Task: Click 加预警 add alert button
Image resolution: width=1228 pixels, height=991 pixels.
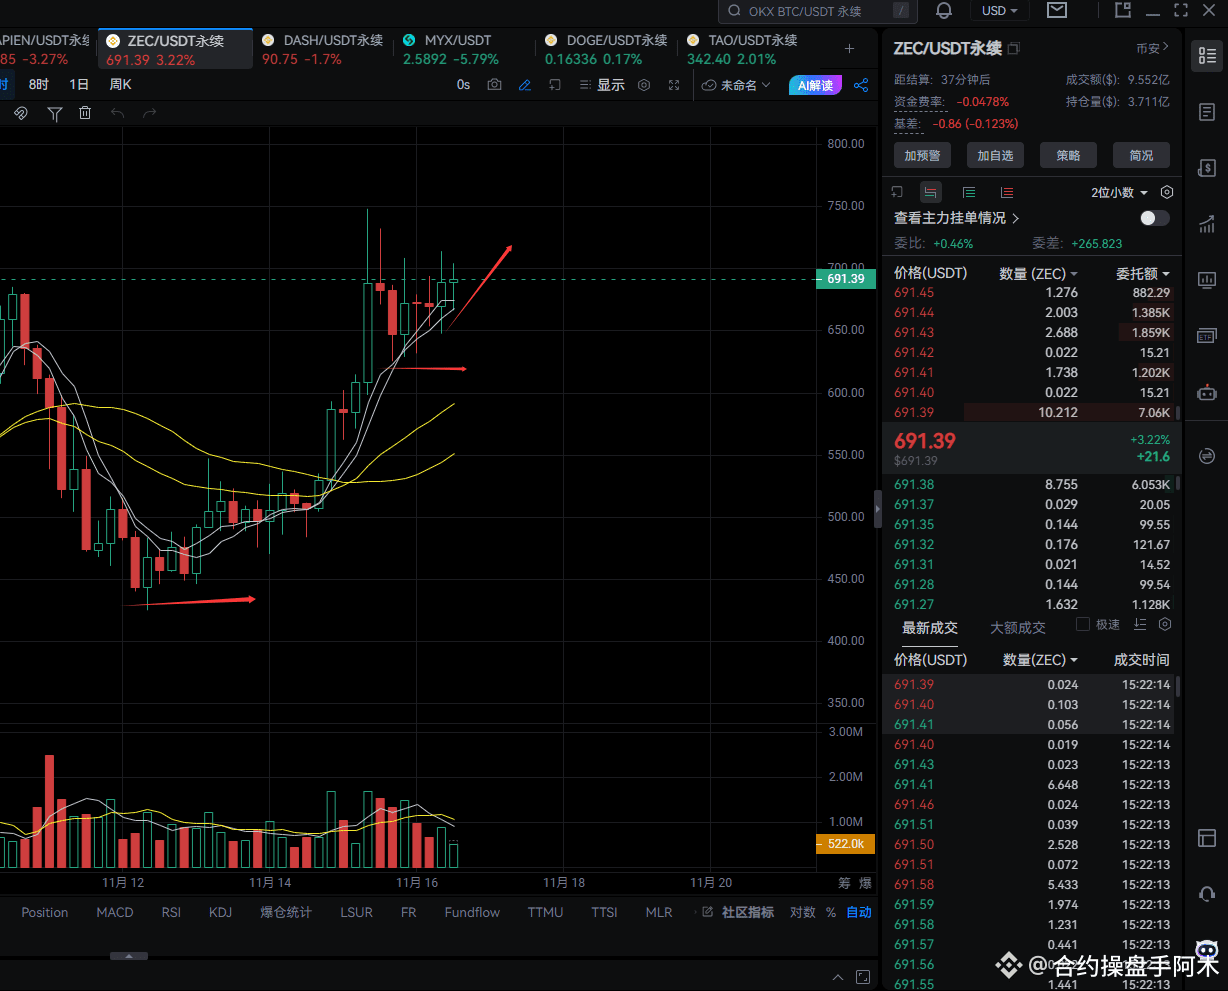Action: click(922, 155)
